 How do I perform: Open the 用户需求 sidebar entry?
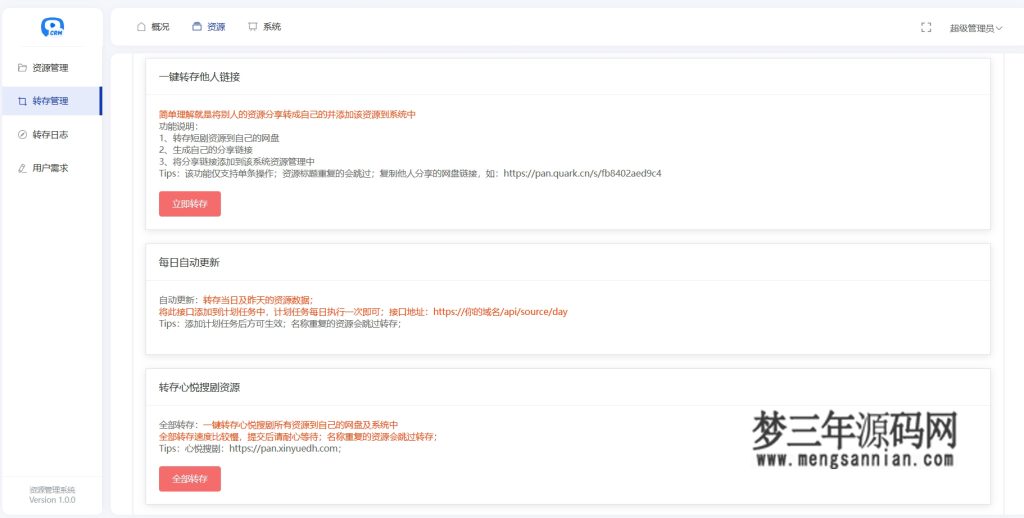tap(52, 168)
